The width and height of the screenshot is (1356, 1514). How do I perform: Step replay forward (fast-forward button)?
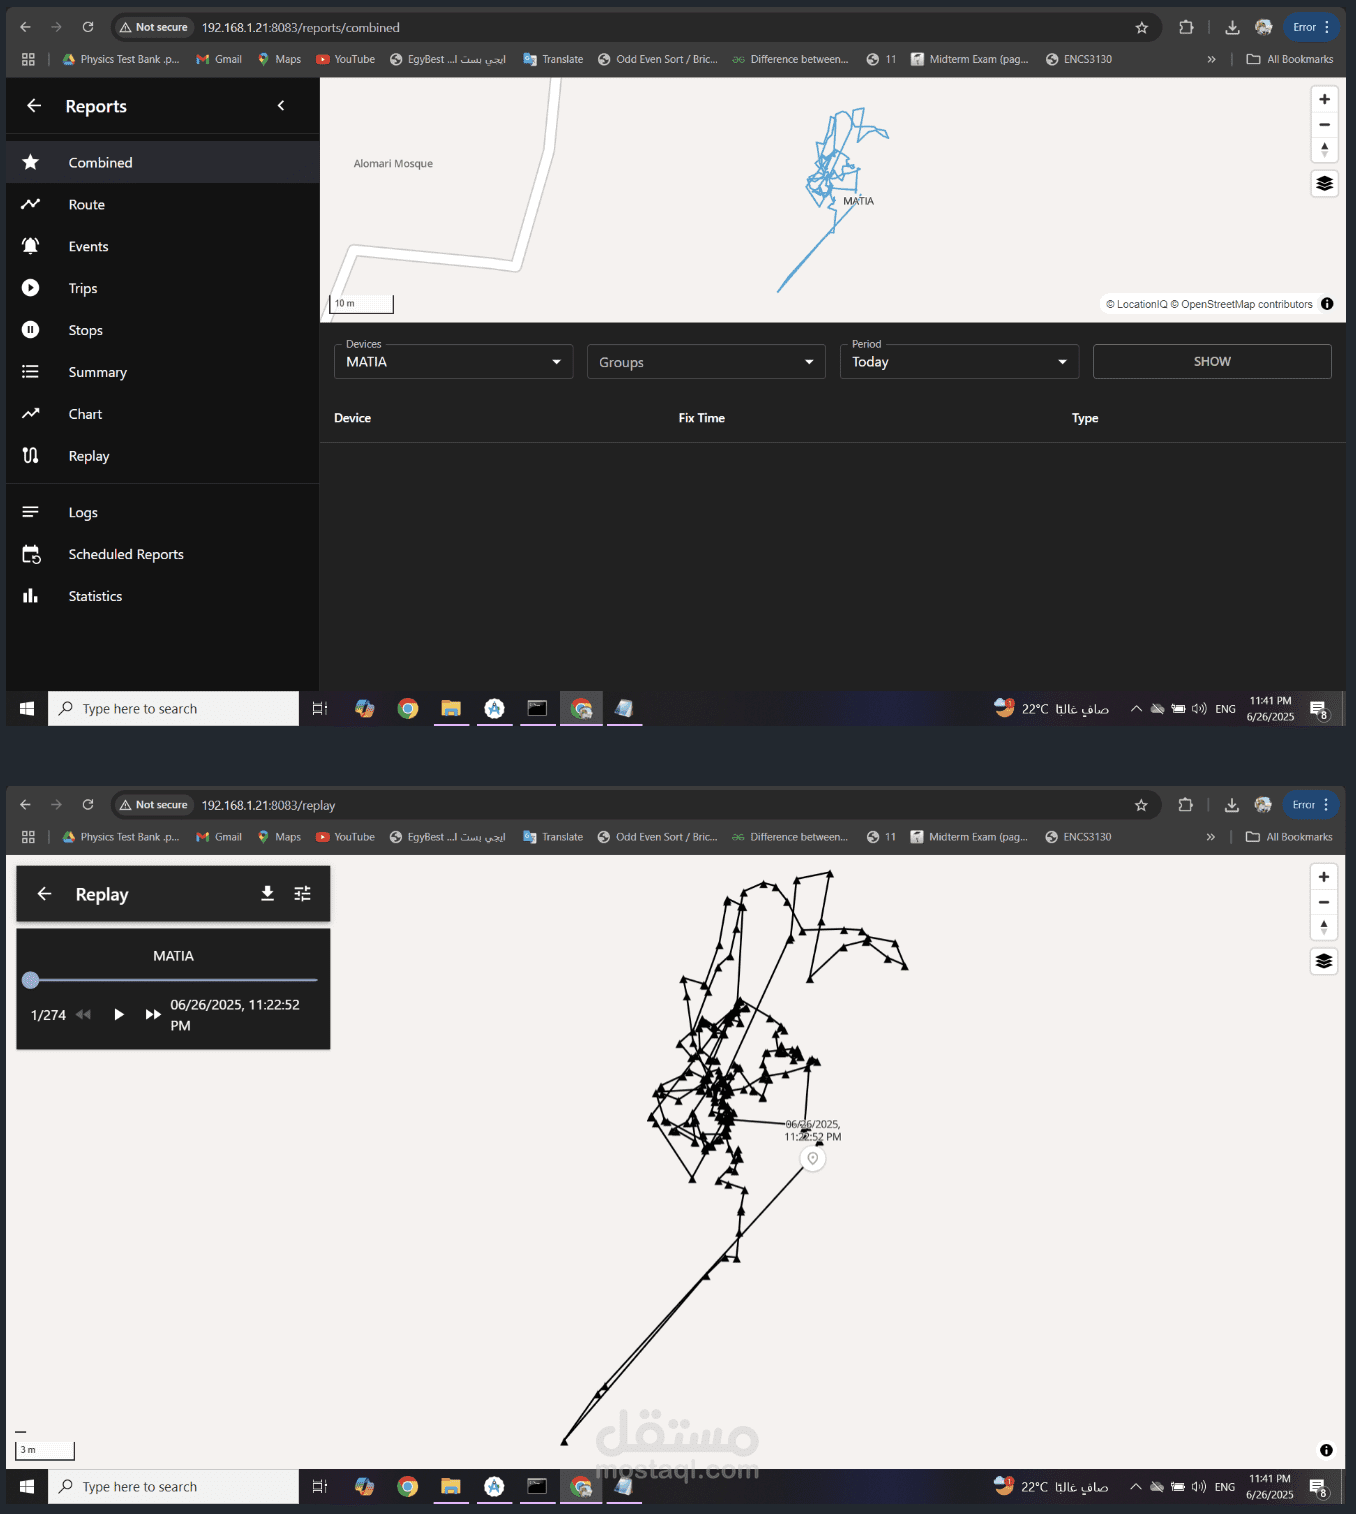(x=153, y=1014)
